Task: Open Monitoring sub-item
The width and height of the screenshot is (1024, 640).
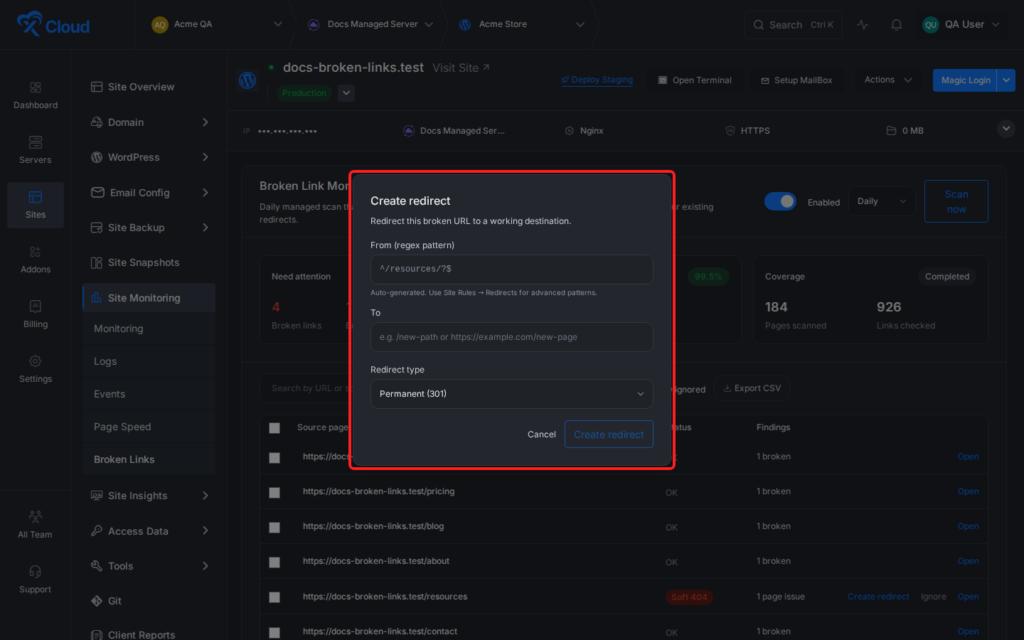Action: (149, 328)
